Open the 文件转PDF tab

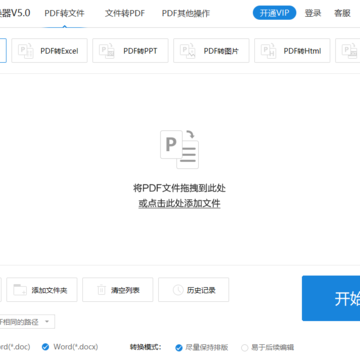tap(125, 13)
